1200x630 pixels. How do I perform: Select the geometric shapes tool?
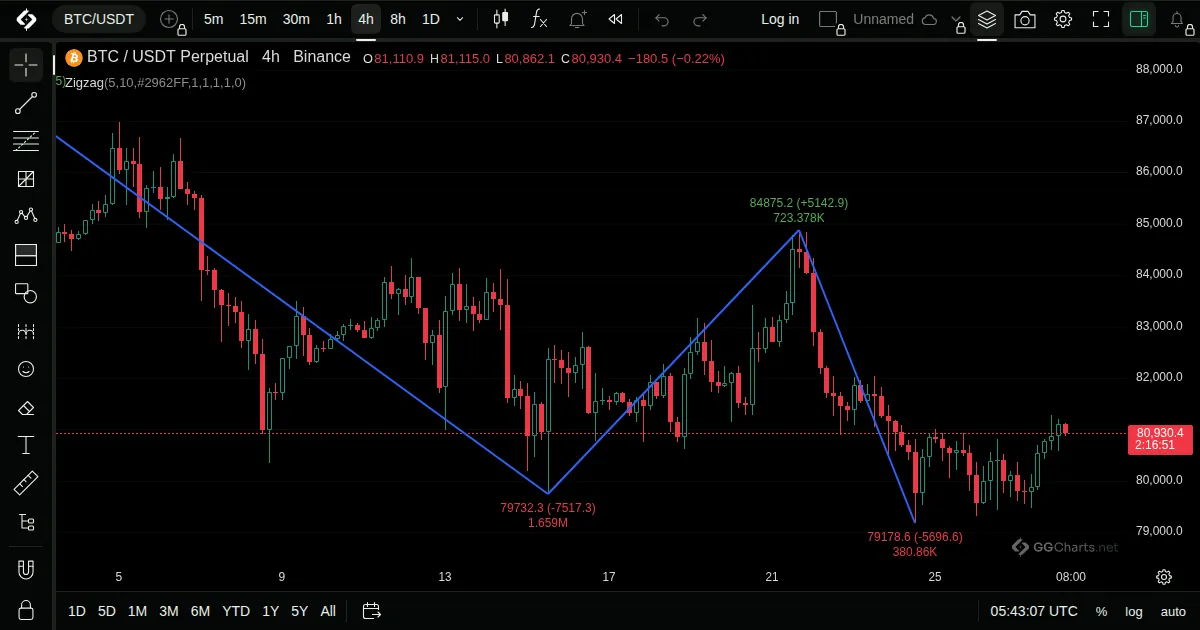pyautogui.click(x=26, y=293)
